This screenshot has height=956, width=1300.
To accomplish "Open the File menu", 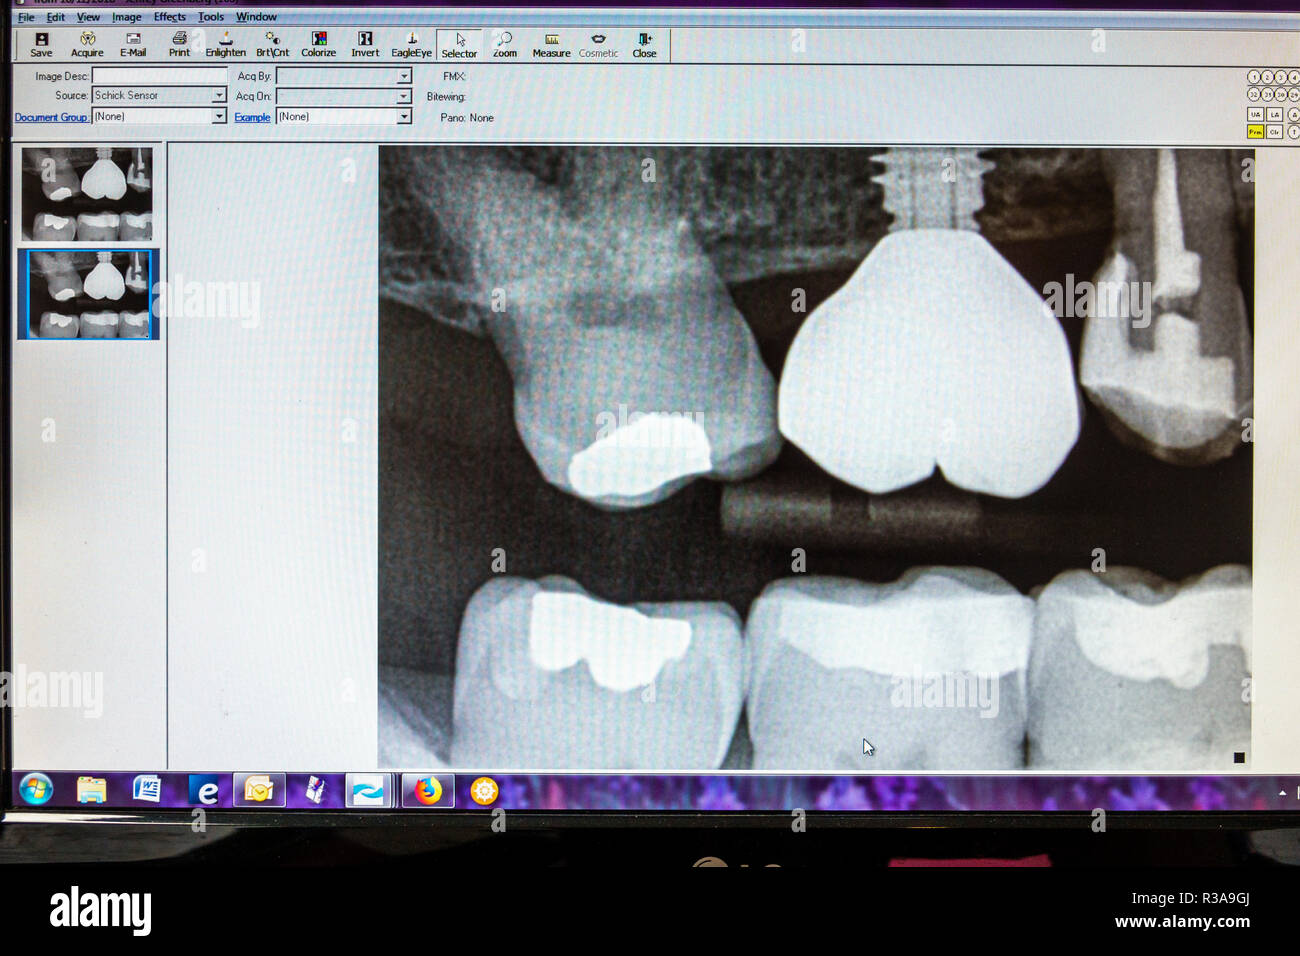I will coord(26,17).
